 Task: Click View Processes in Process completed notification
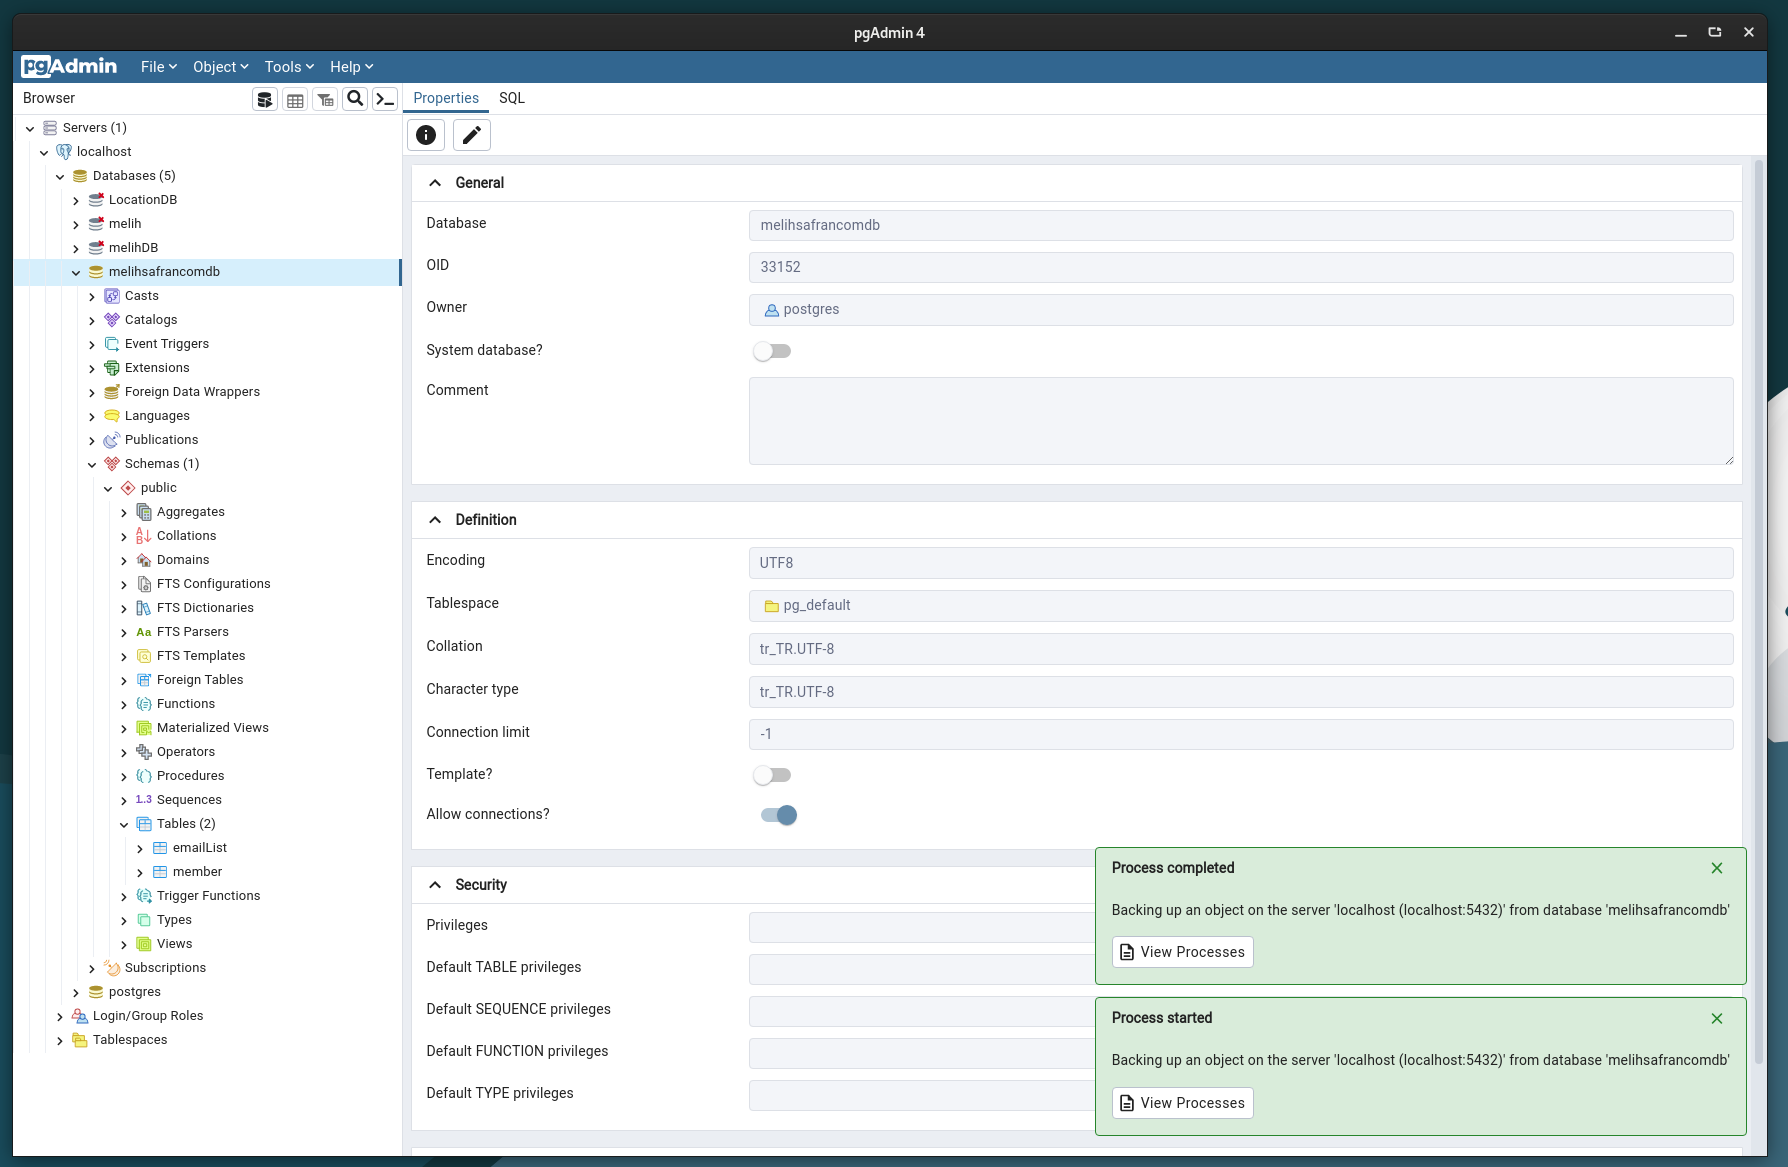[1183, 952]
